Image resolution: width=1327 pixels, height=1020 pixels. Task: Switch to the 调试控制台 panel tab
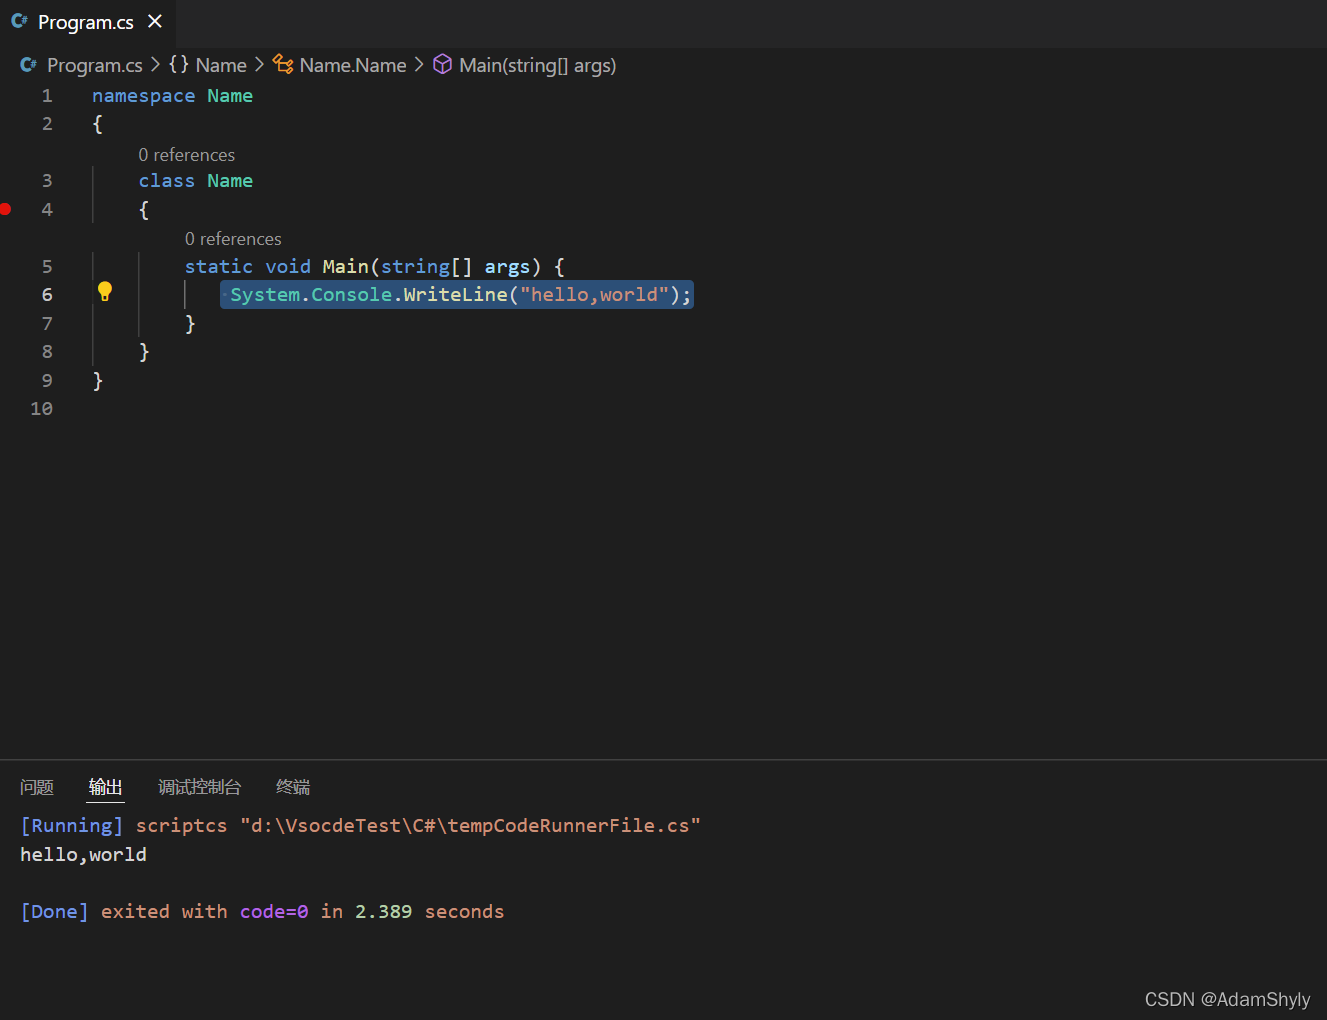[199, 787]
